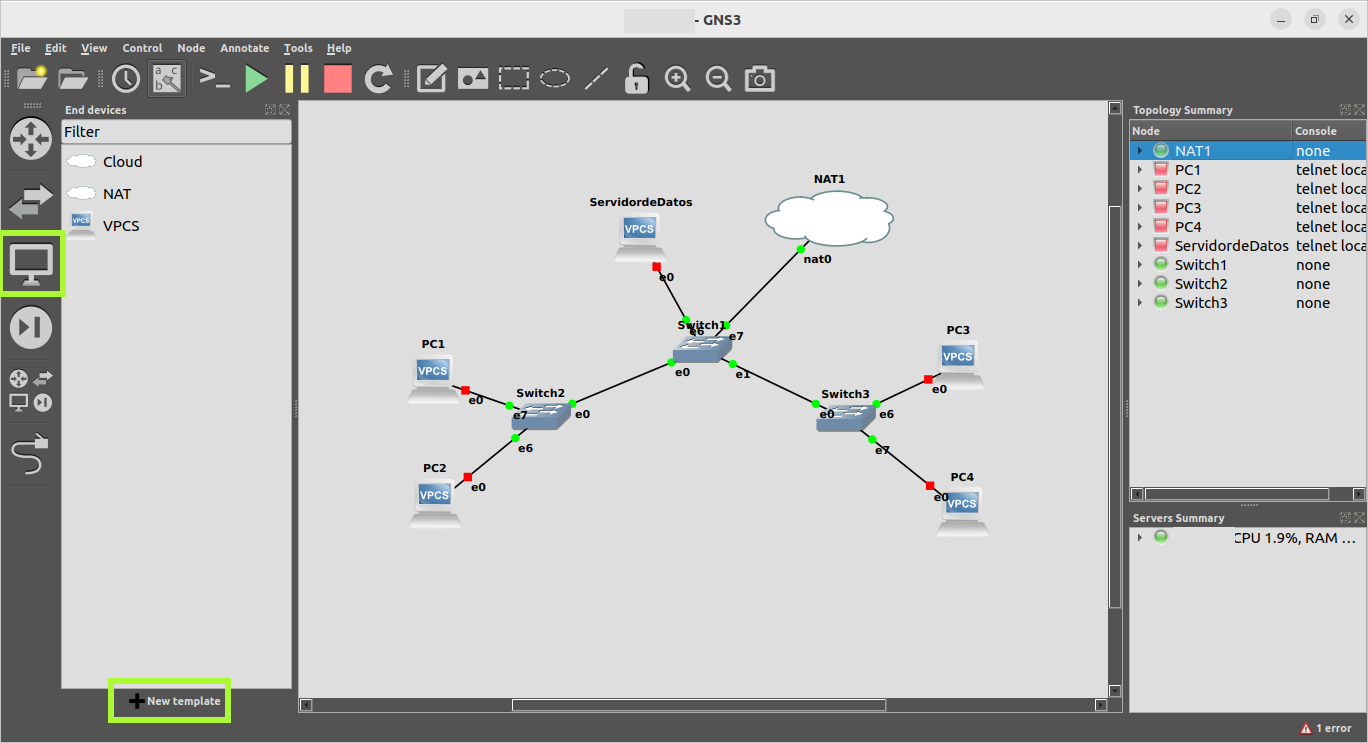
Task: Toggle the lock items padlock icon
Action: point(636,79)
